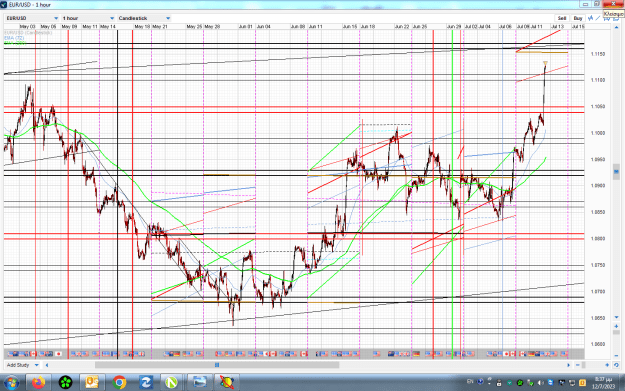Open the Candlestick chart type dropdown
Screen dimensions: 625x391
pyautogui.click(x=144, y=18)
